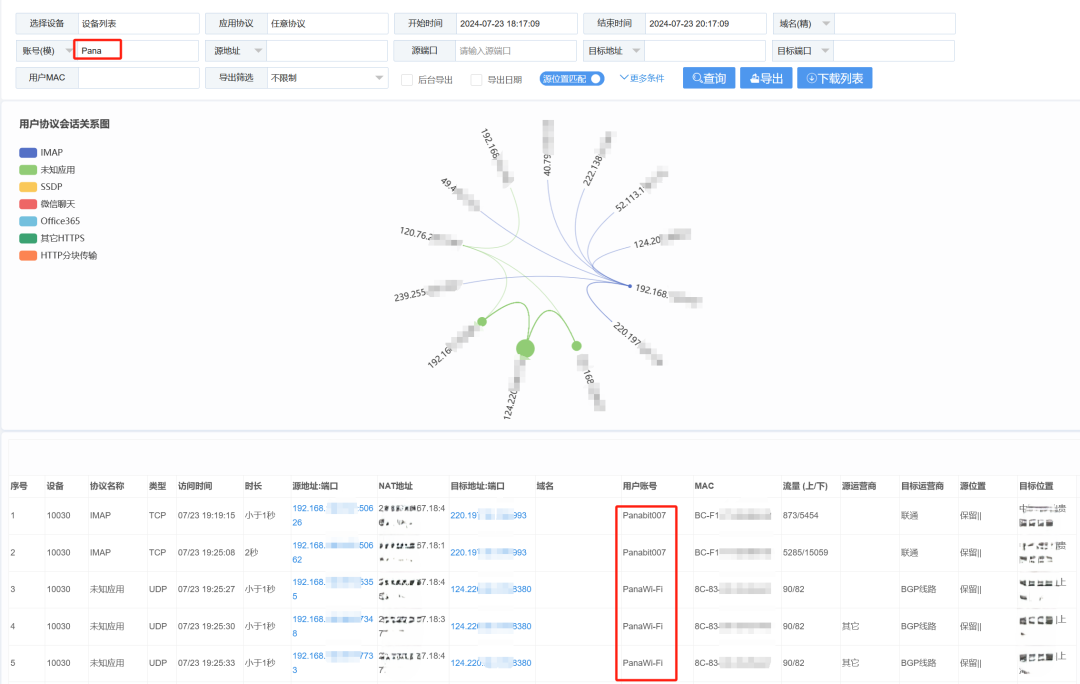Viewport: 1080px width, 684px height.
Task: Click the 域名 text input field
Action: 894,23
